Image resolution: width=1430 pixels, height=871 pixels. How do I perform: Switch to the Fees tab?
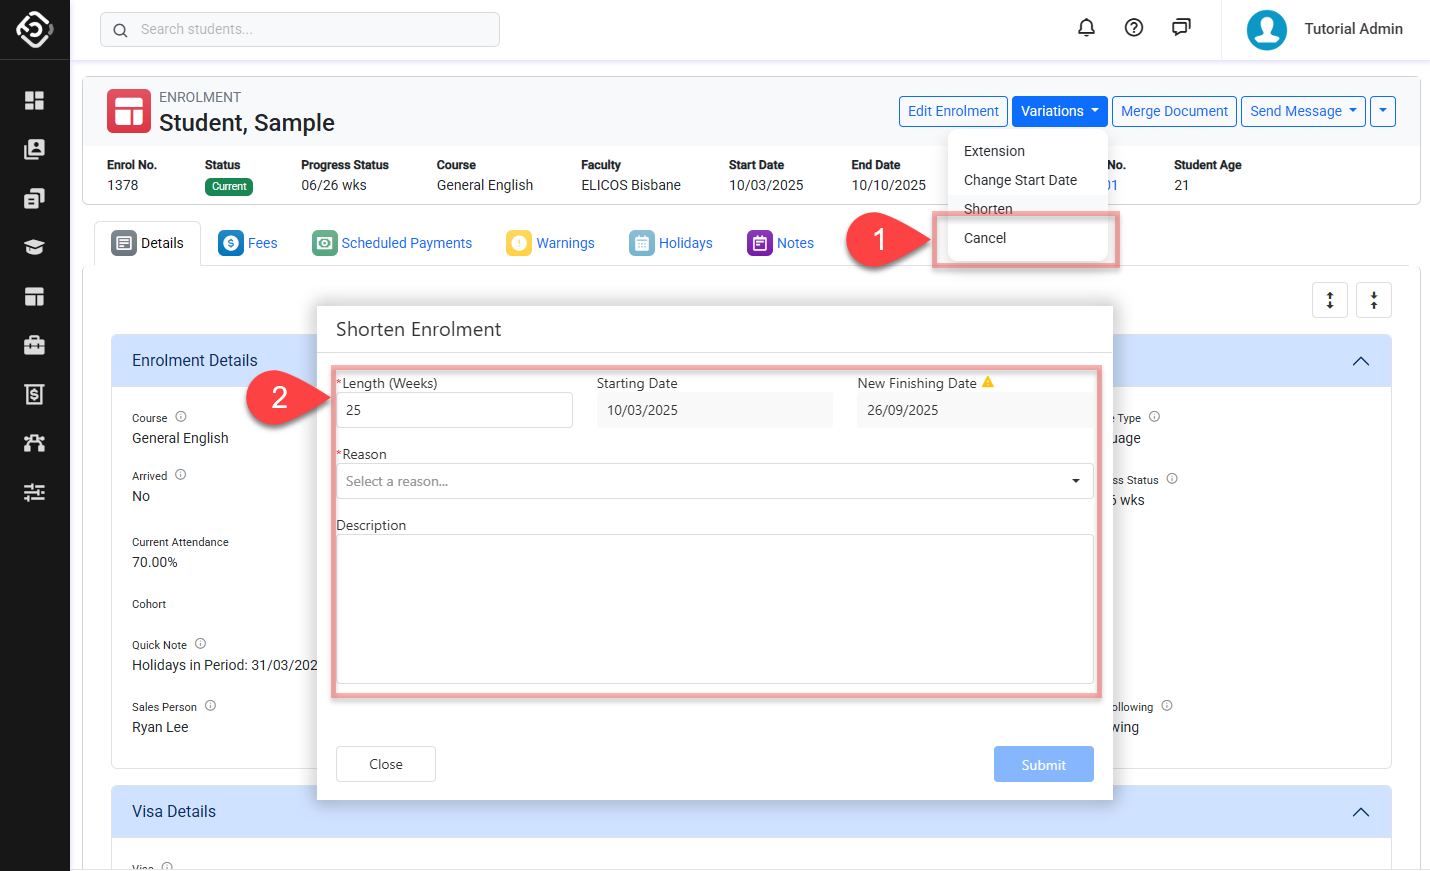tap(248, 243)
